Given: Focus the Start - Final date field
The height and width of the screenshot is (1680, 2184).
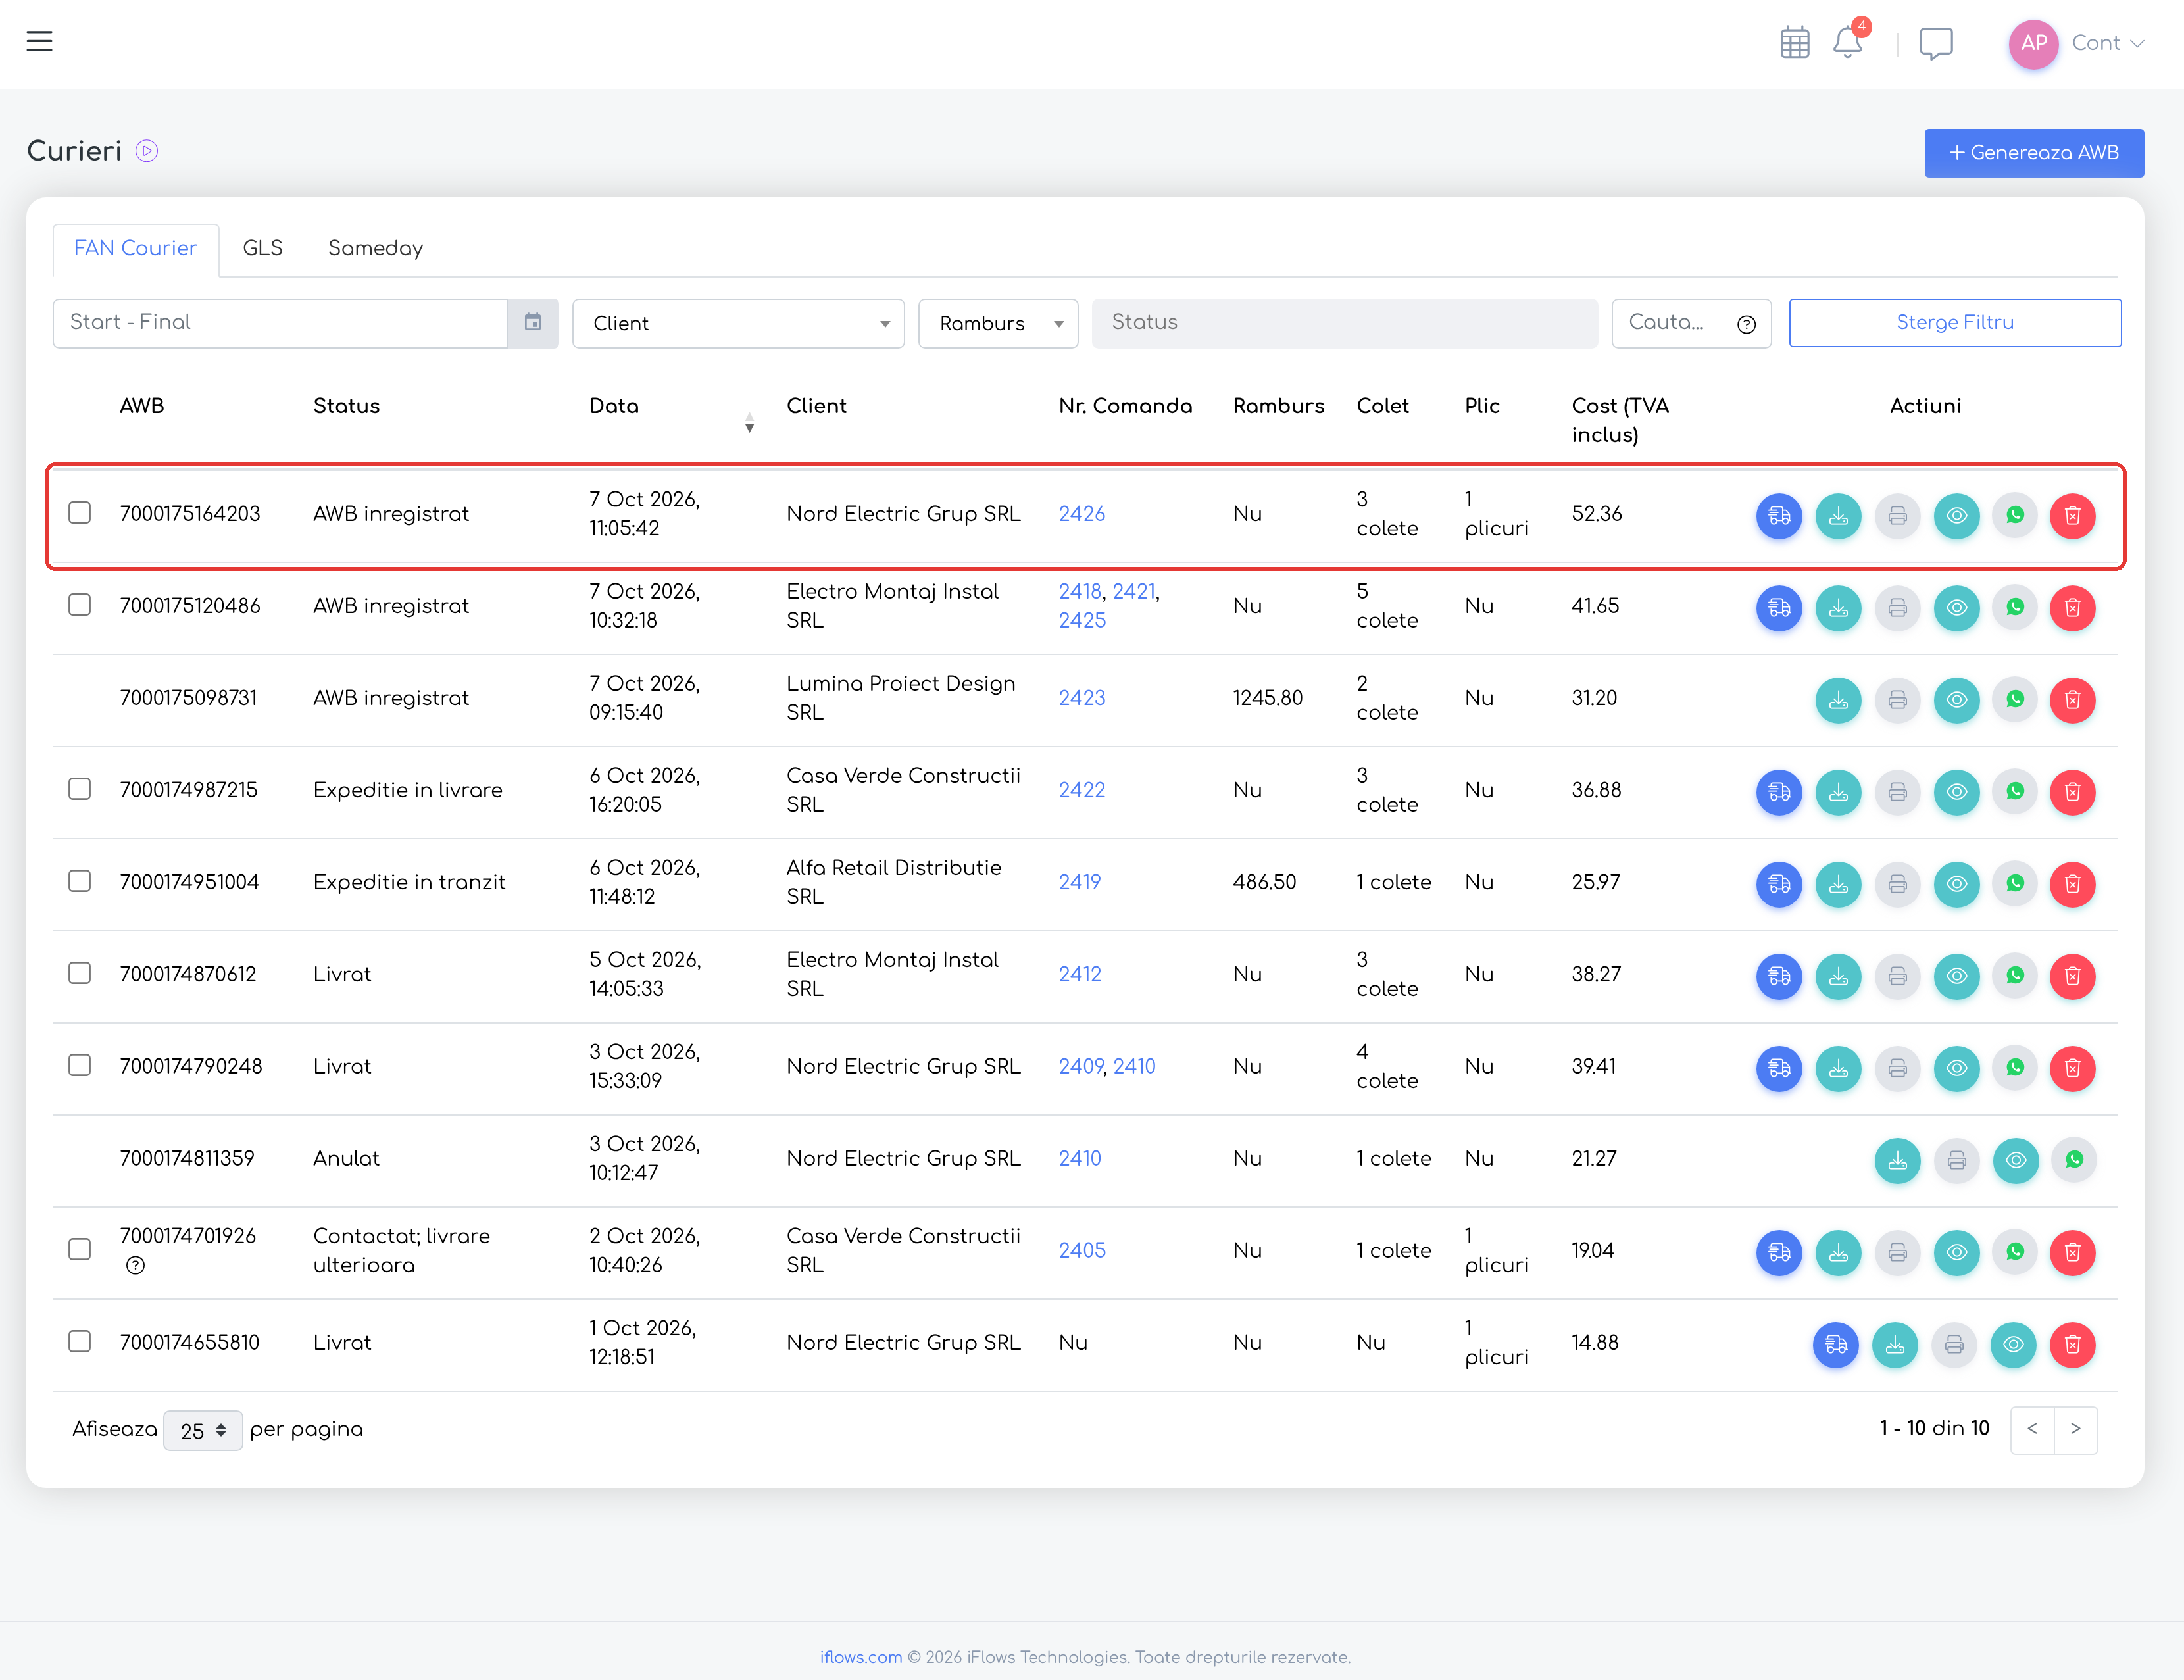Looking at the screenshot, I should (x=280, y=323).
